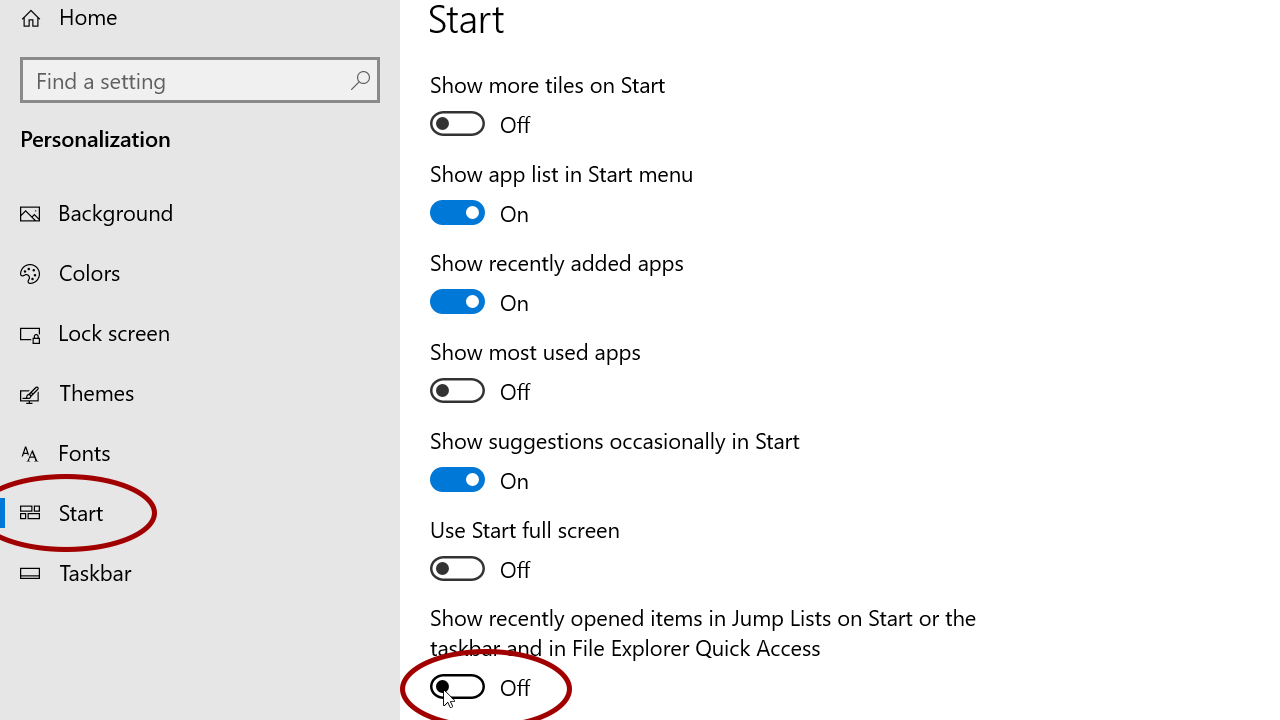
Task: Disable Show app list in Start menu
Action: tap(457, 212)
